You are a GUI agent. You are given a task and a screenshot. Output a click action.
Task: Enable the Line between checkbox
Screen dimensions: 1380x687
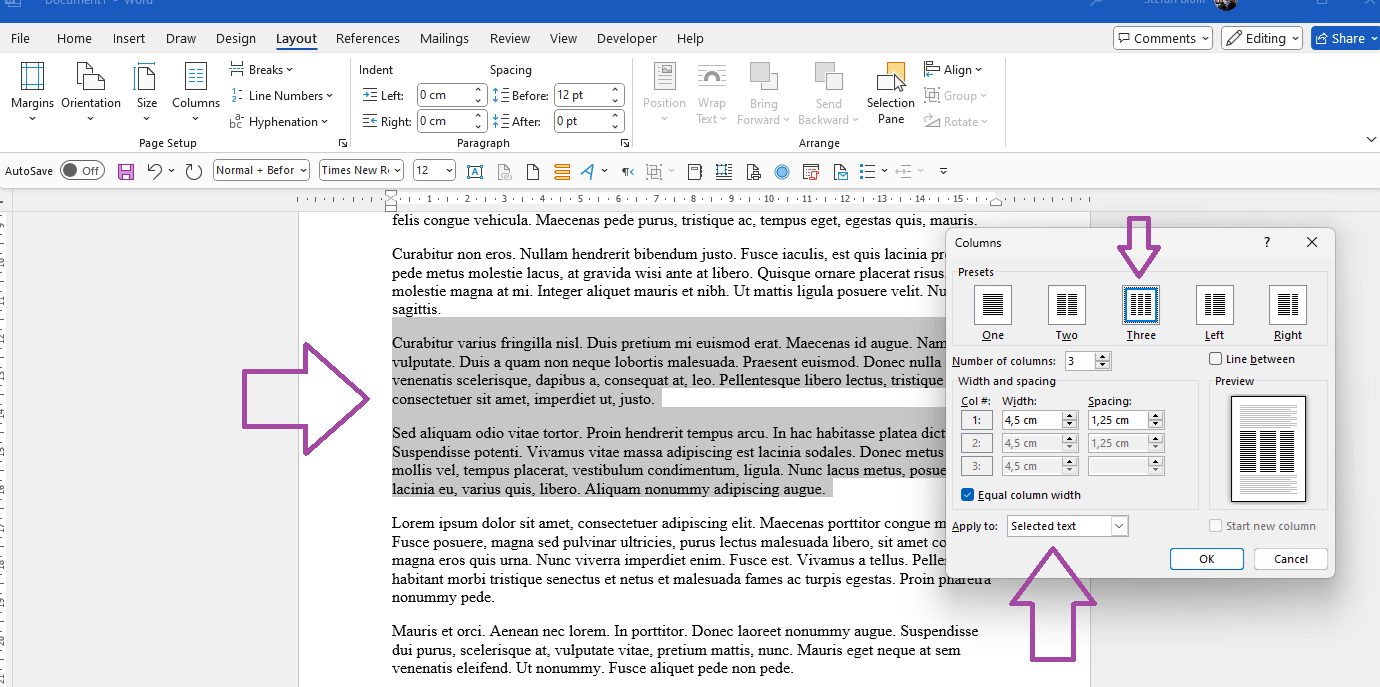click(1215, 359)
